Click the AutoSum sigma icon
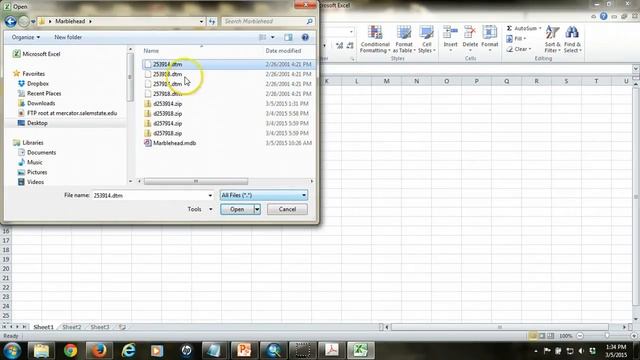 (x=510, y=28)
